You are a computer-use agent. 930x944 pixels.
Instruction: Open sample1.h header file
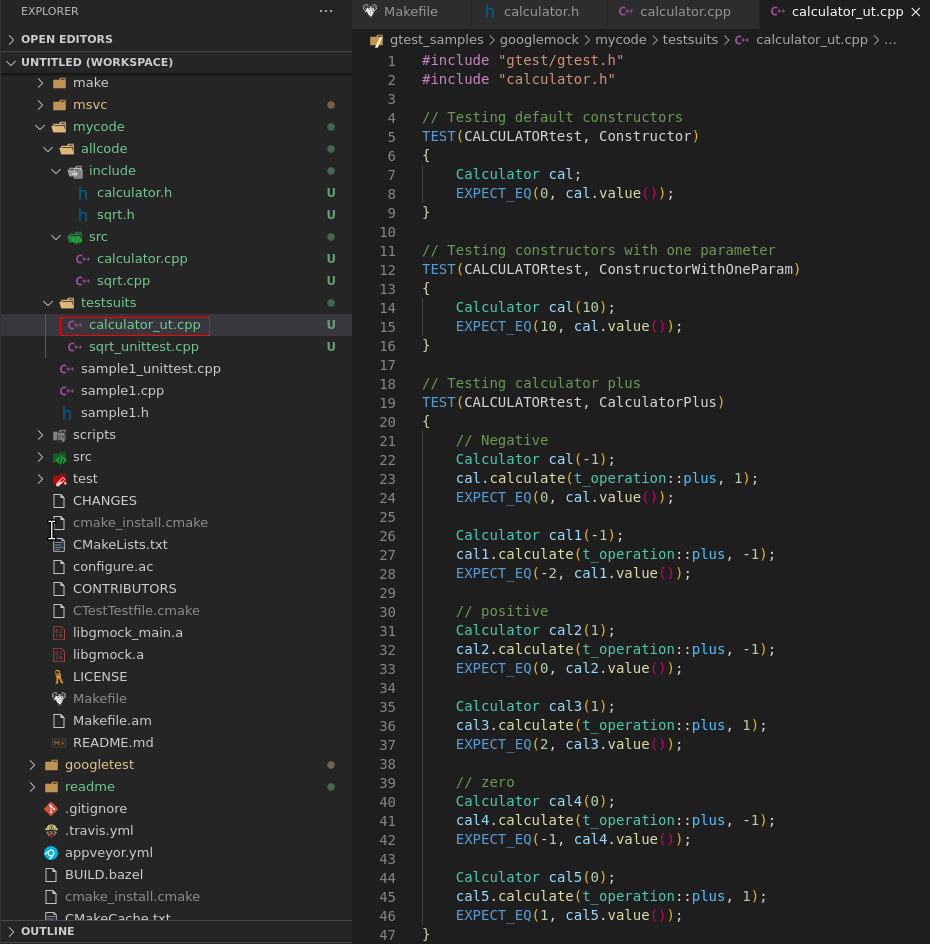point(114,413)
